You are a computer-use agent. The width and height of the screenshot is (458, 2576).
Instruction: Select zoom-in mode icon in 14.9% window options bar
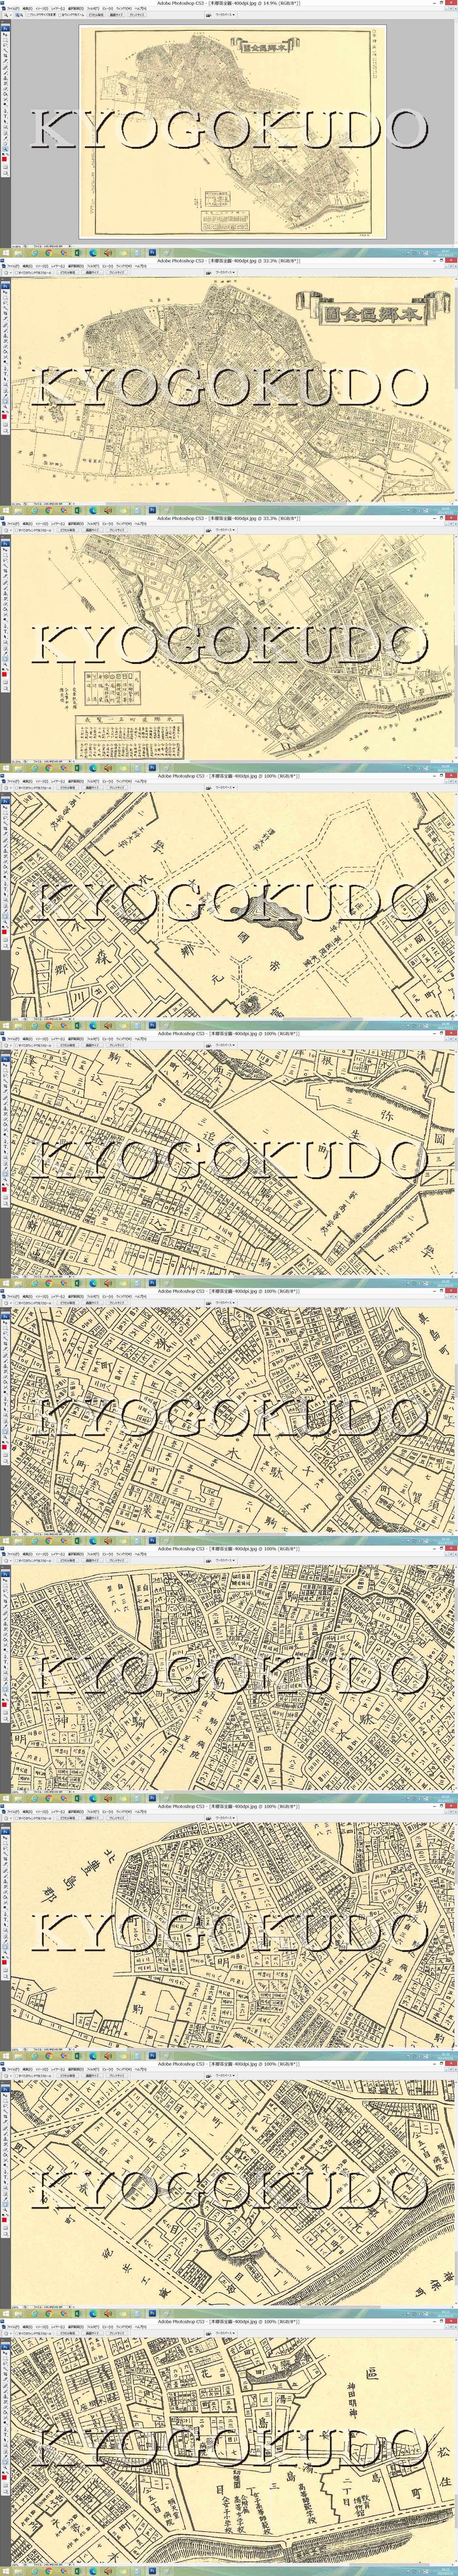(x=17, y=15)
